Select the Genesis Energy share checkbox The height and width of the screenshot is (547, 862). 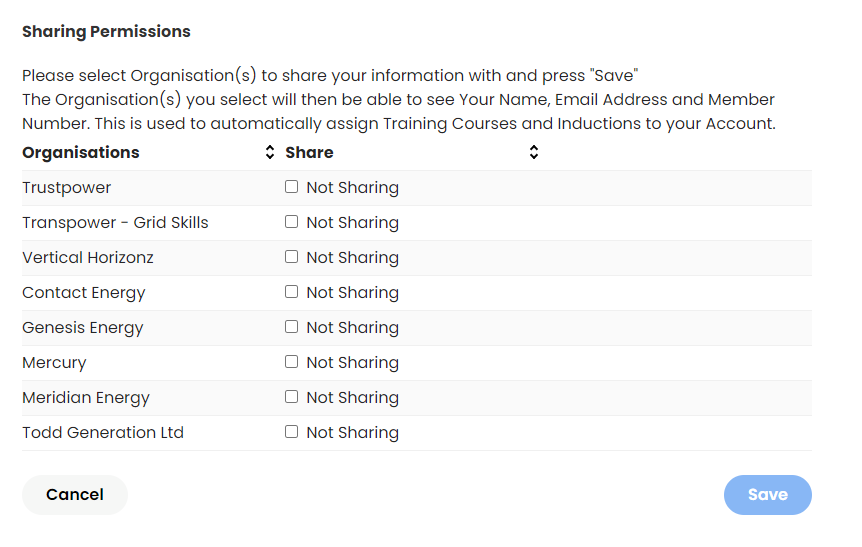coord(292,327)
